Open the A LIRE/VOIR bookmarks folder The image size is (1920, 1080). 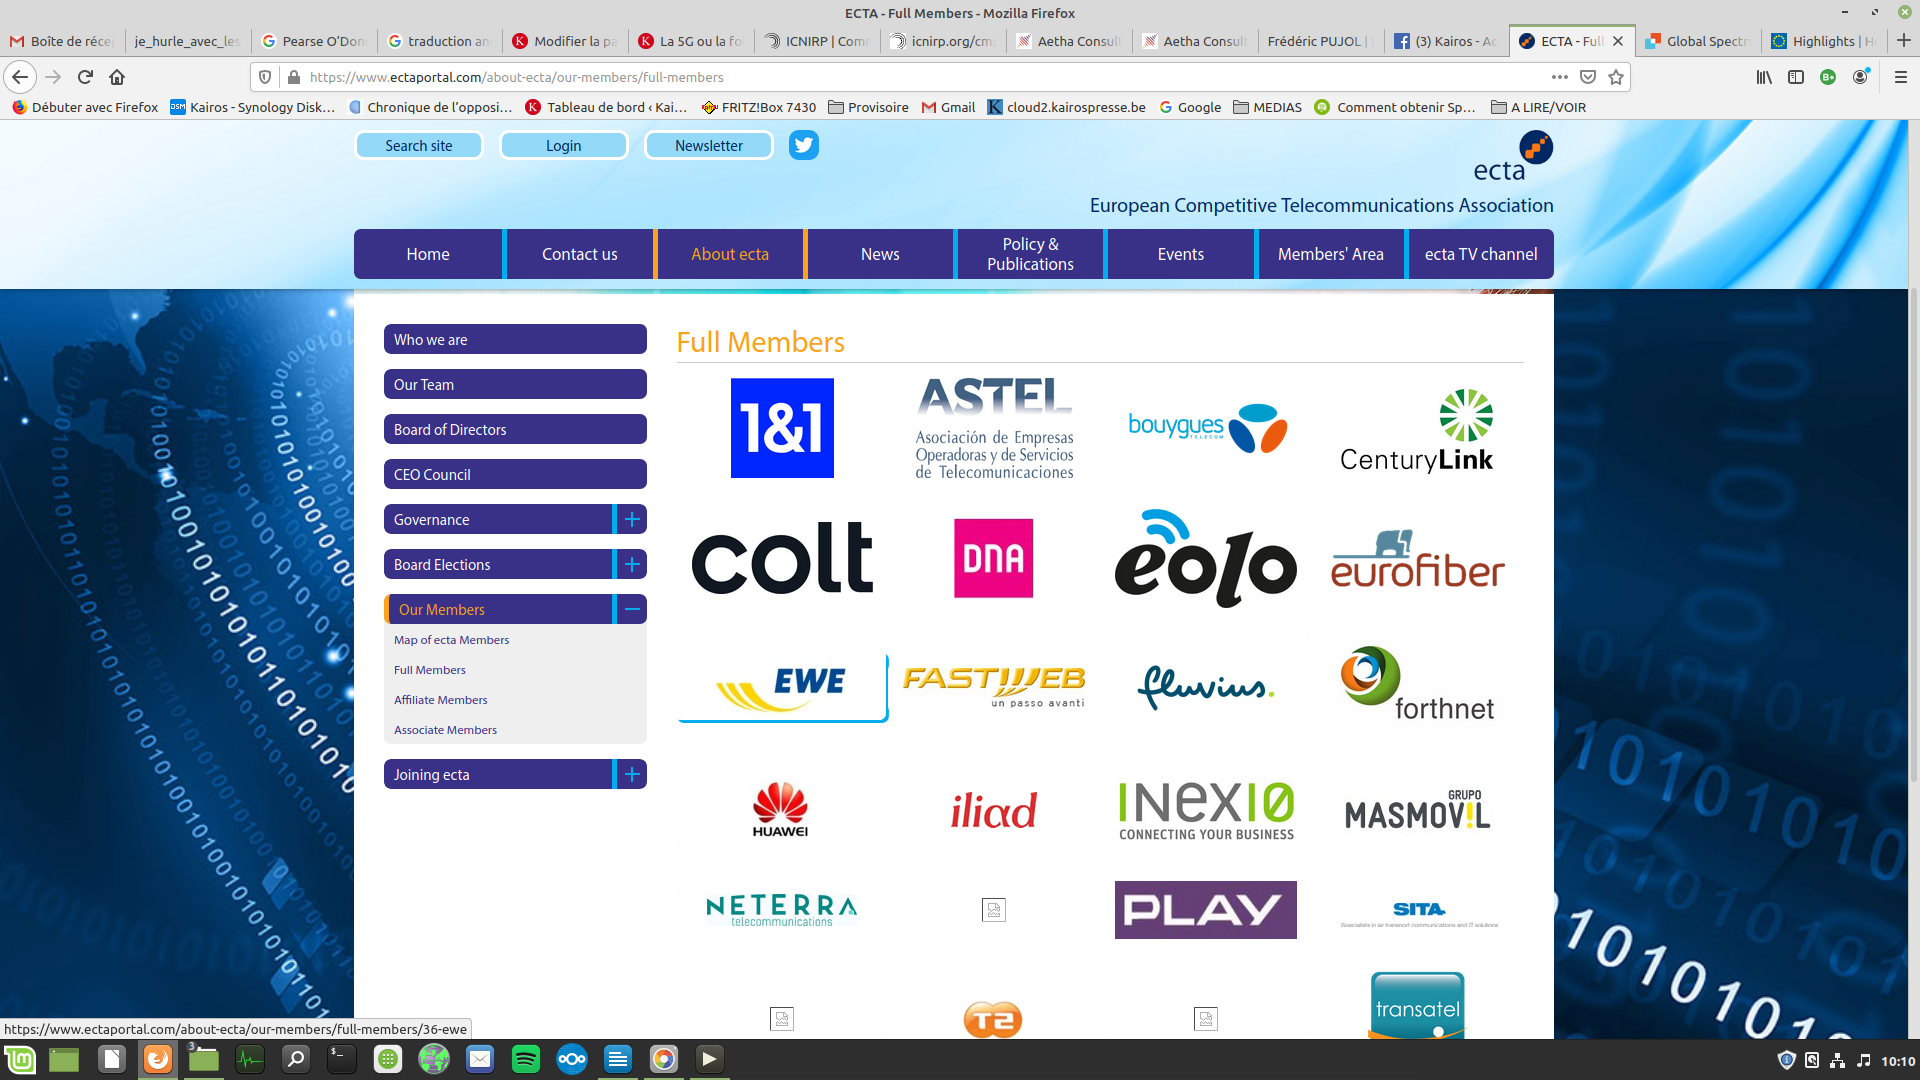pyautogui.click(x=1538, y=107)
